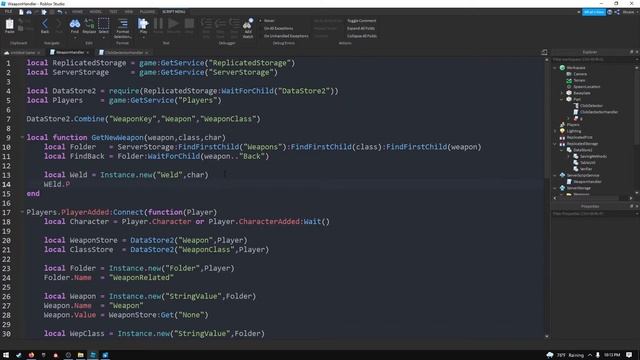The width and height of the screenshot is (640, 360).
Task: Expand the Baseplate node in Explorer
Action: coord(562,93)
